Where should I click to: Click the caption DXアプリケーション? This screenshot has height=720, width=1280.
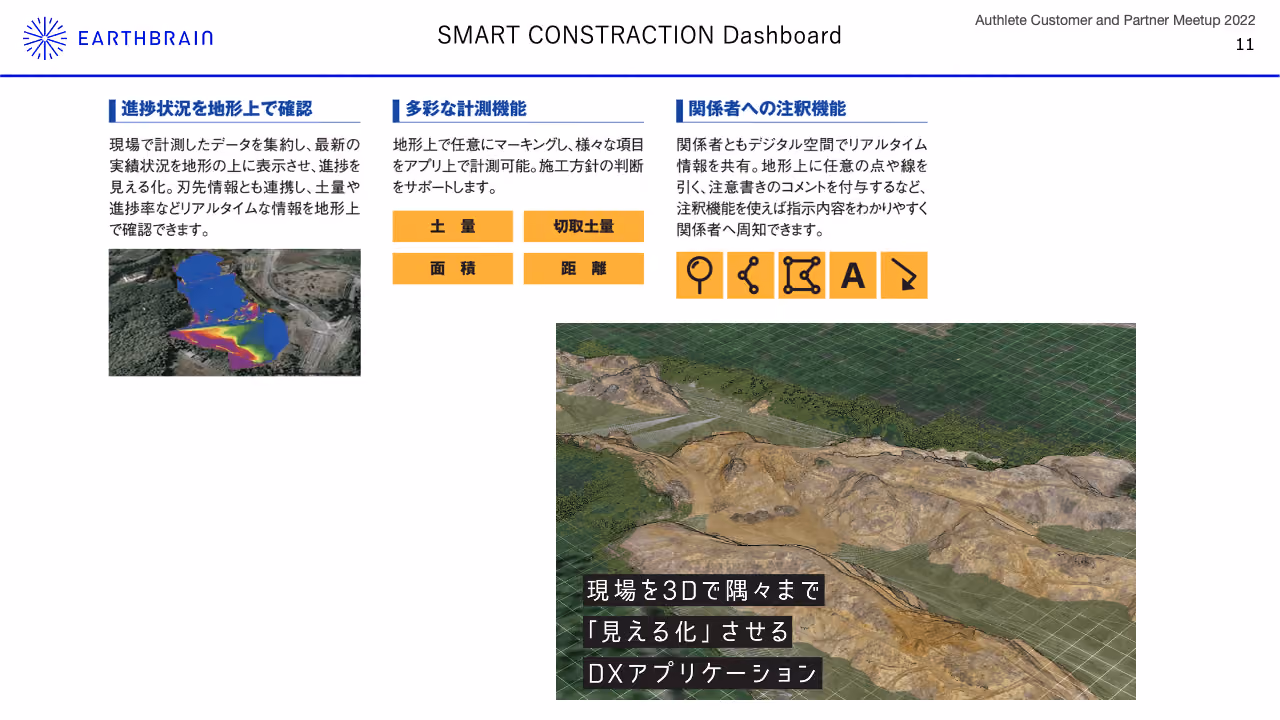pos(703,673)
